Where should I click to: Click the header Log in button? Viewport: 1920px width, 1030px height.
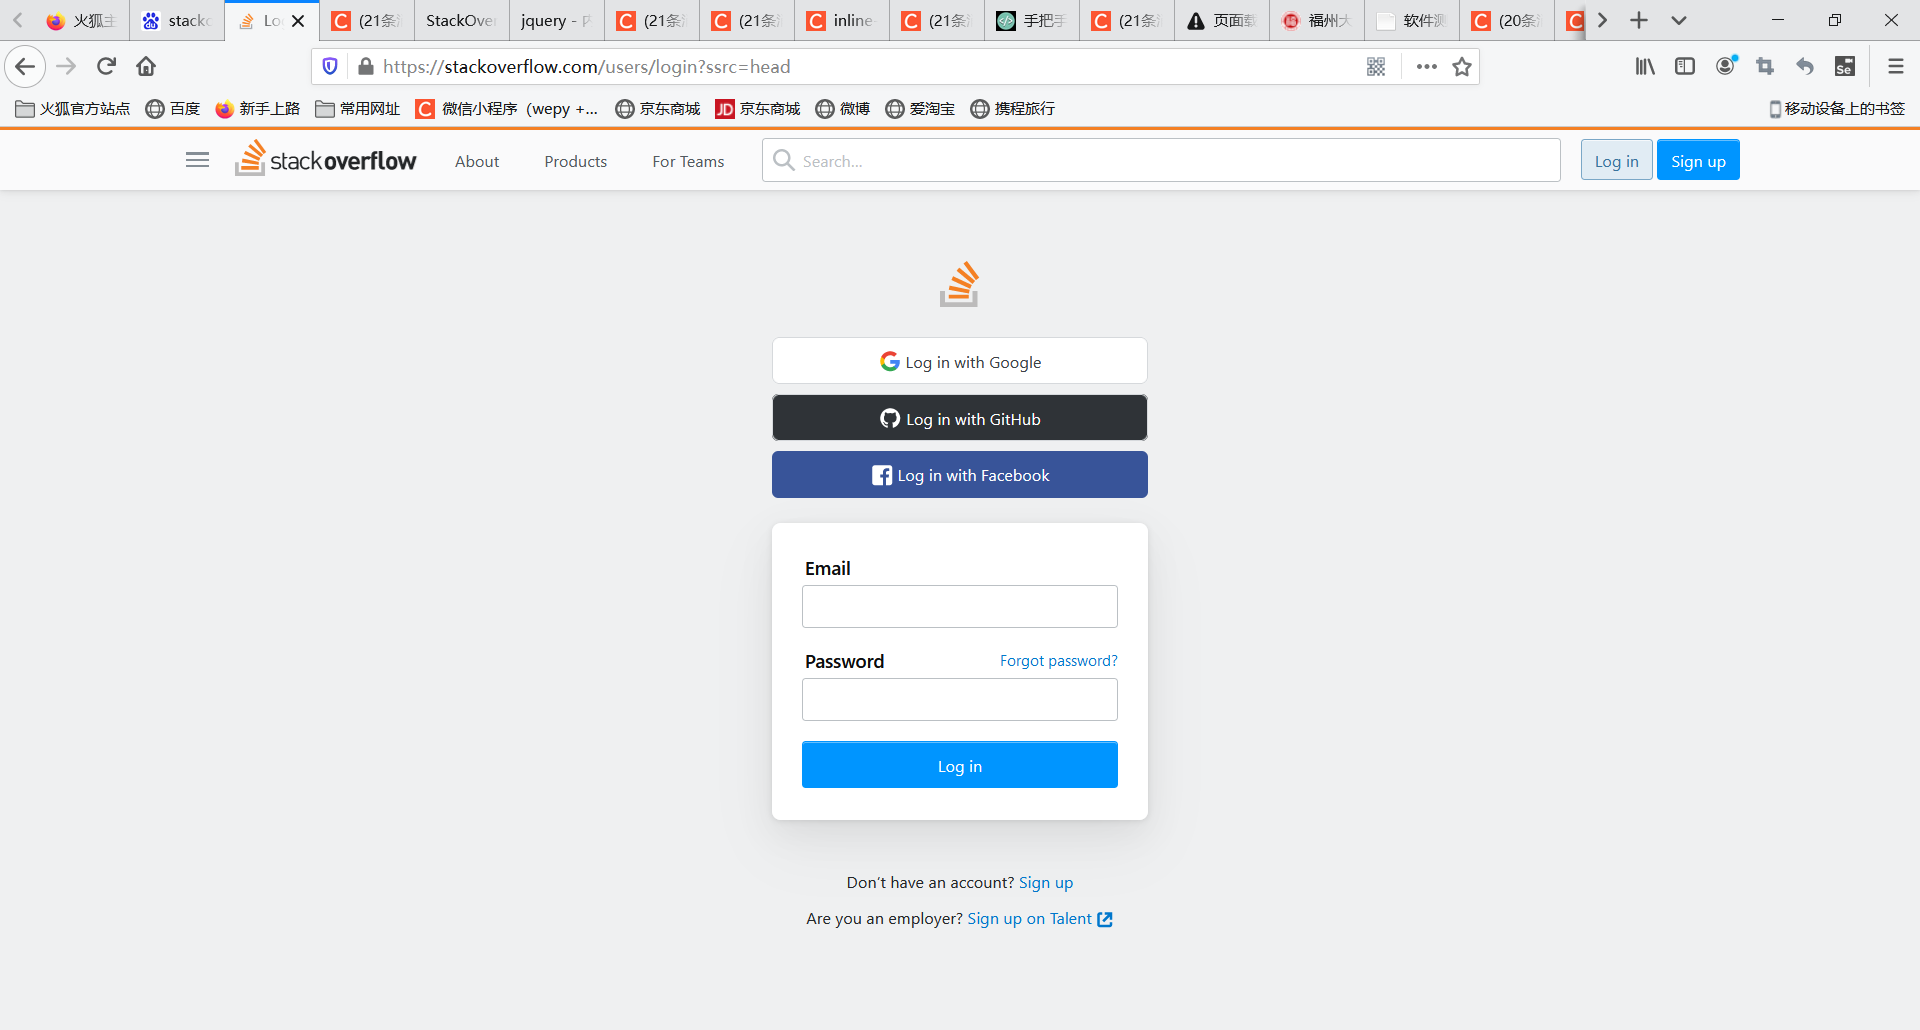point(1616,160)
